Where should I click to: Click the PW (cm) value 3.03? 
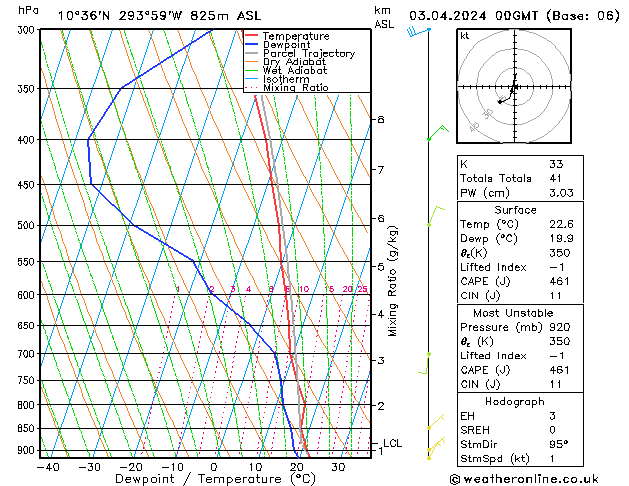[x=561, y=192]
